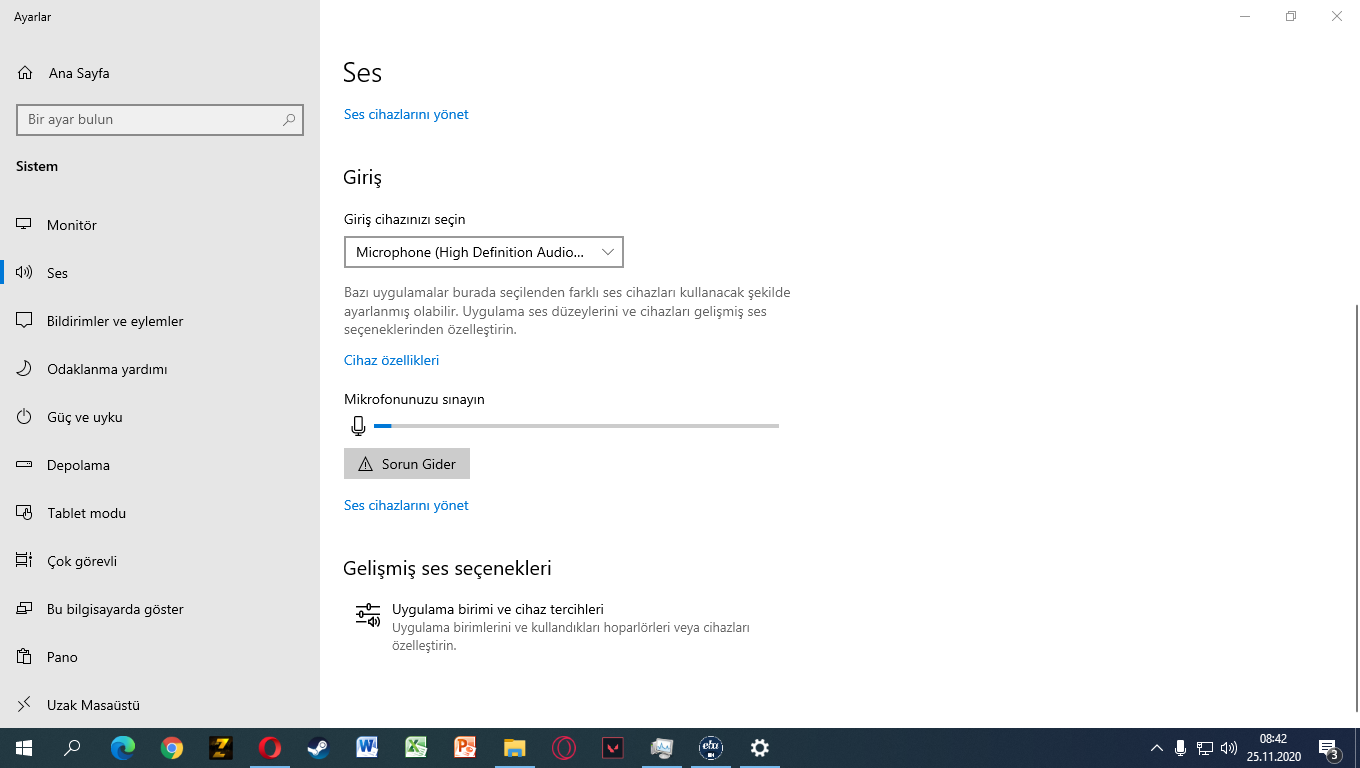
Task: Click the magnifier icon in the settings search box
Action: [289, 119]
